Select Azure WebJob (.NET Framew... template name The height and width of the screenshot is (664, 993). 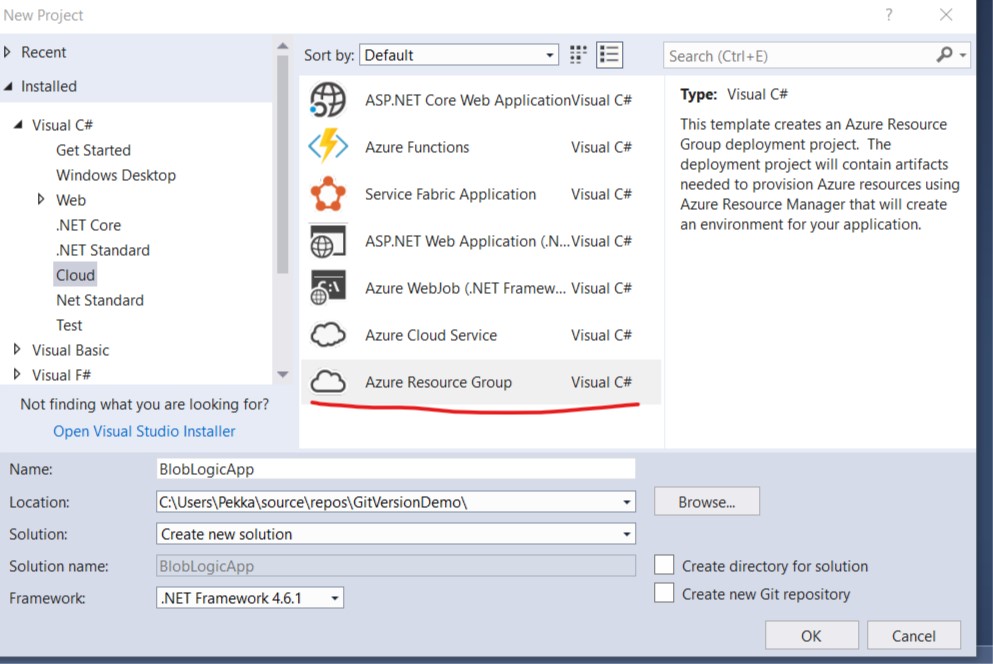[x=465, y=288]
